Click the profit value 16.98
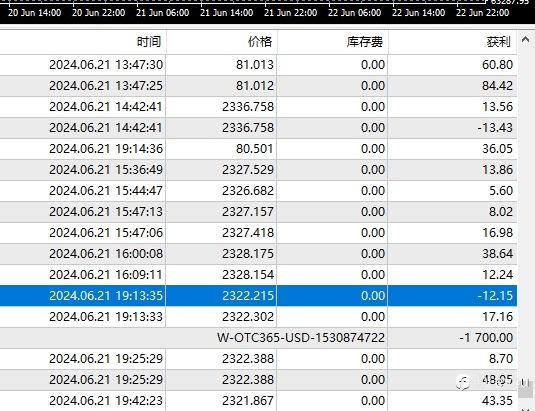The height and width of the screenshot is (411, 535). [x=497, y=233]
